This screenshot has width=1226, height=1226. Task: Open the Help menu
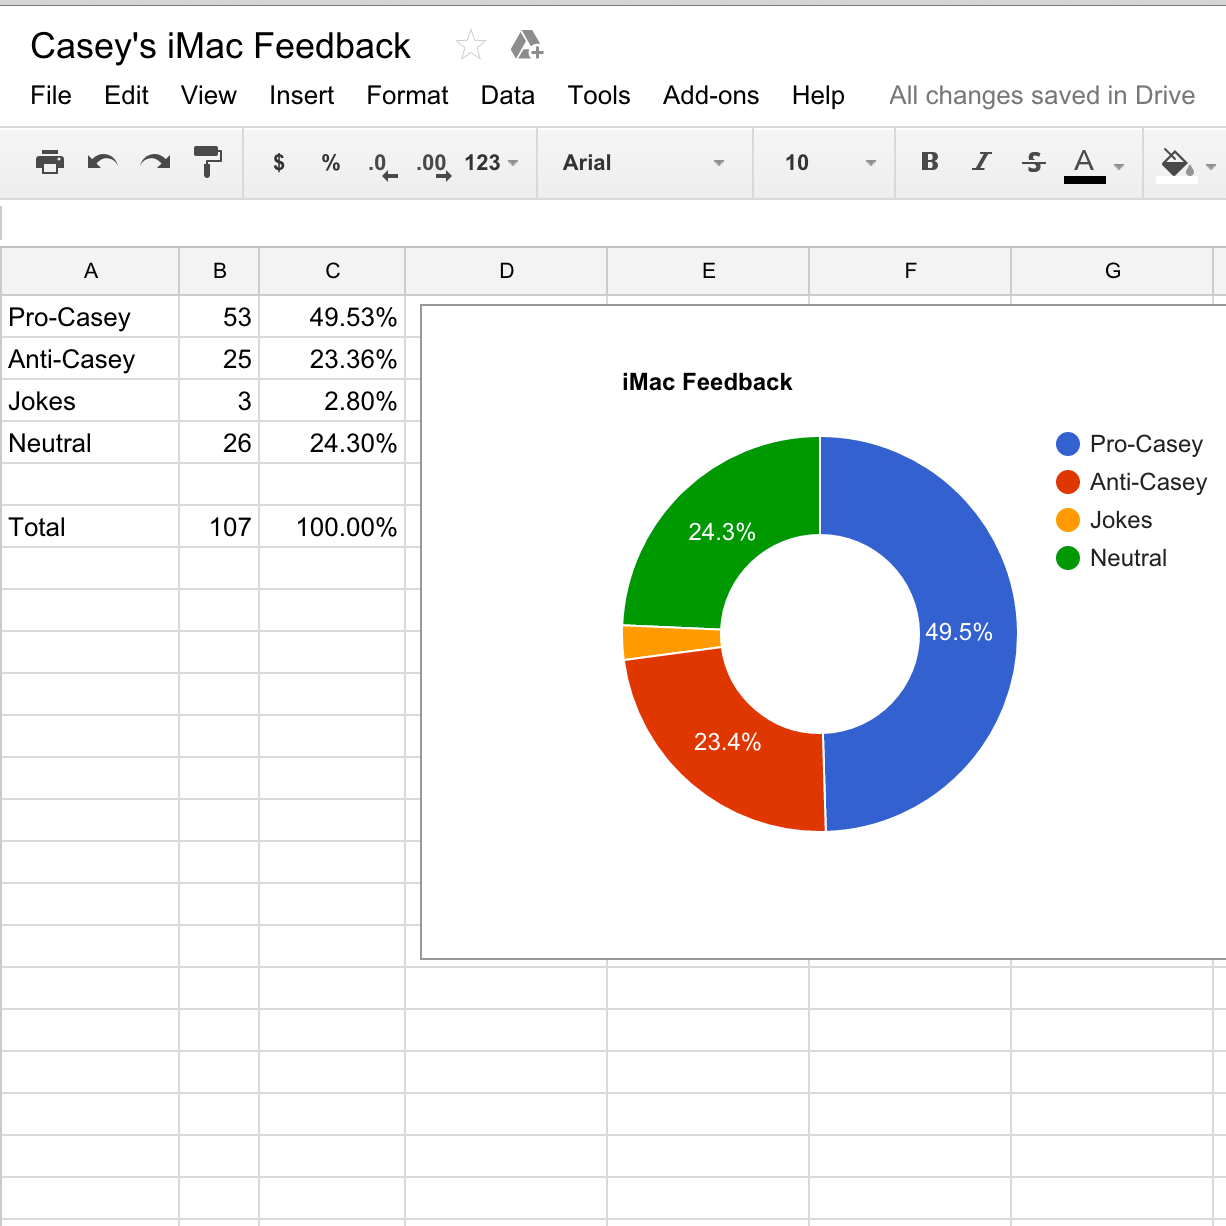pos(818,95)
